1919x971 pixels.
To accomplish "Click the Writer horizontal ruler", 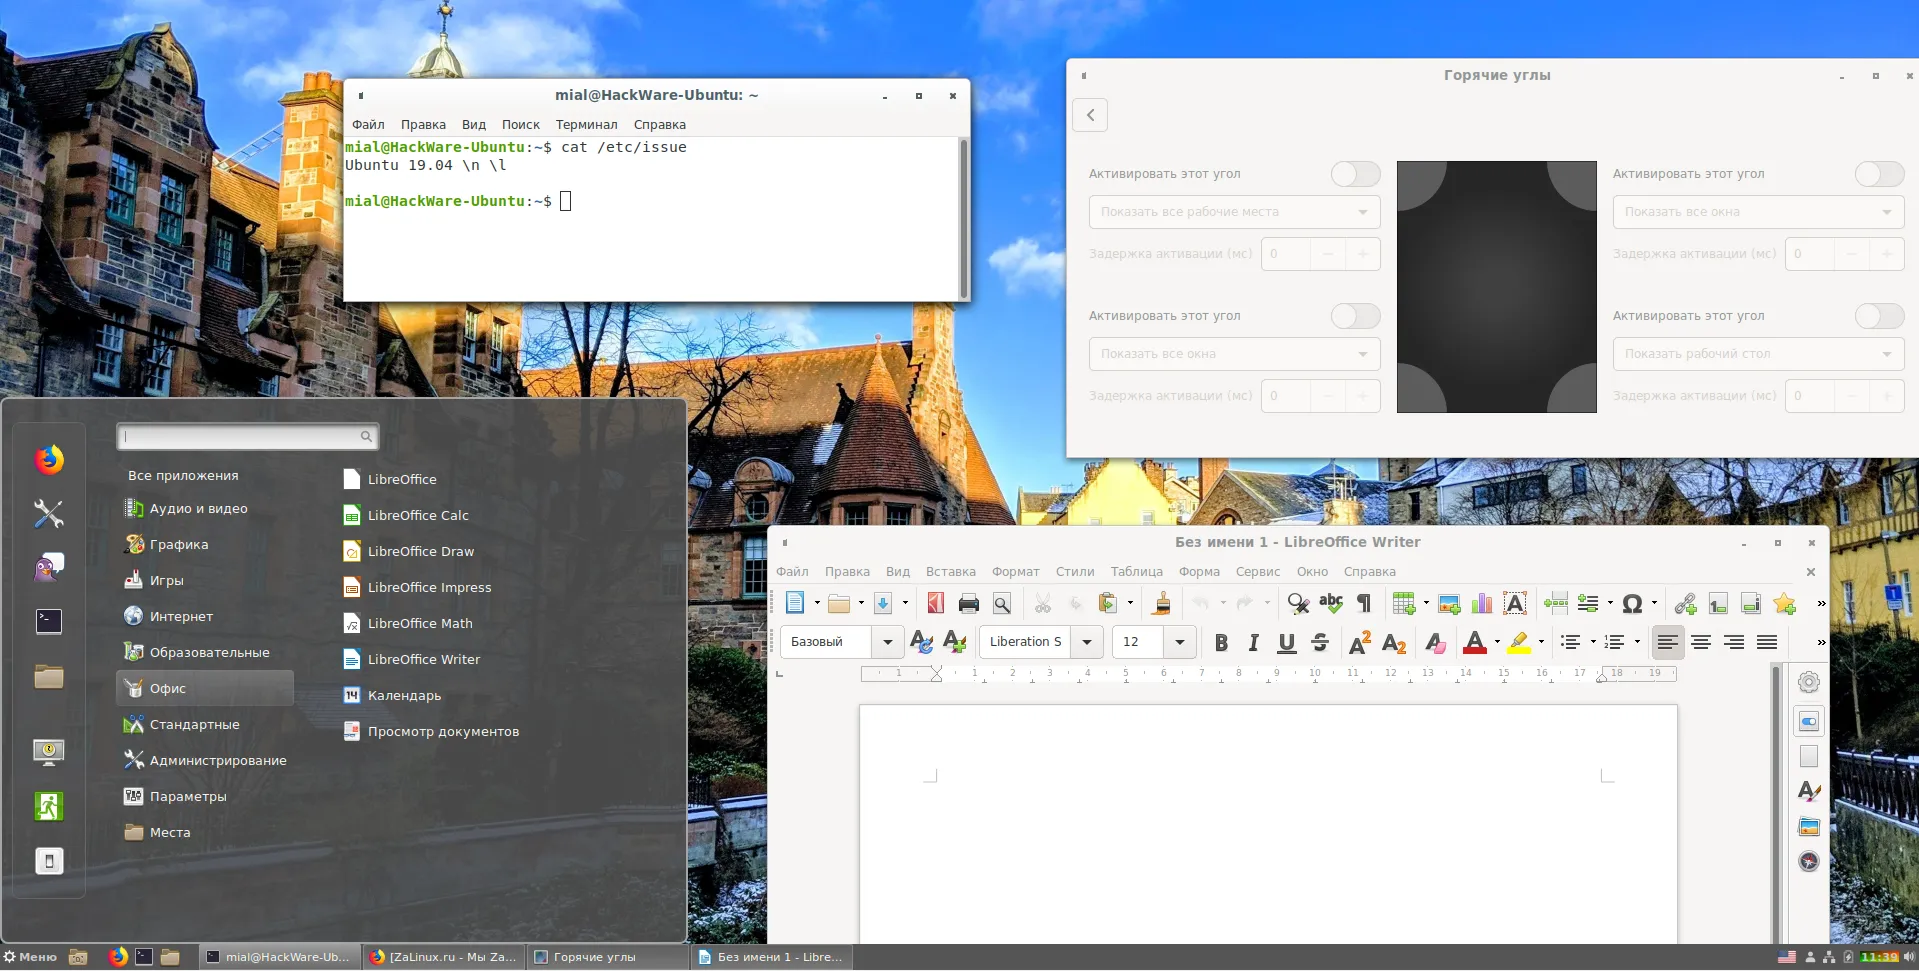I will pos(1268,674).
